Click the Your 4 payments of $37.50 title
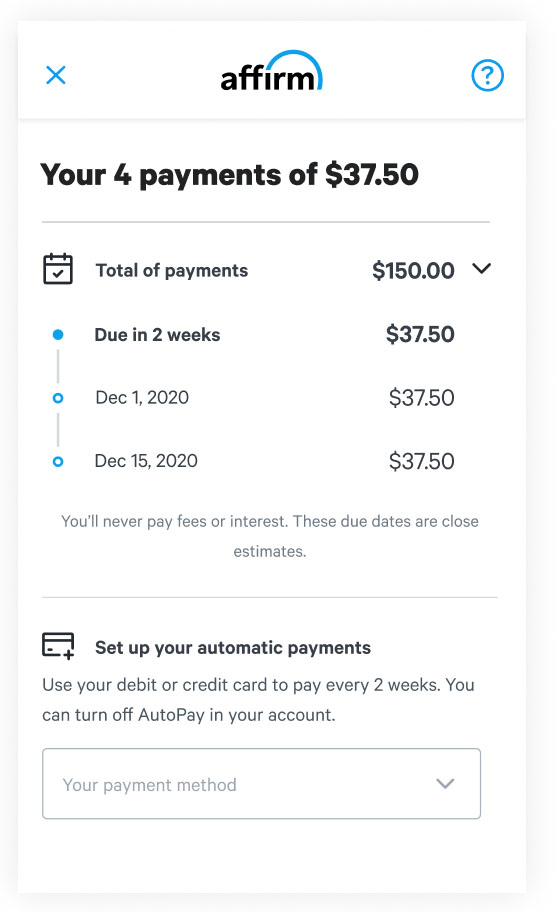 pos(230,174)
